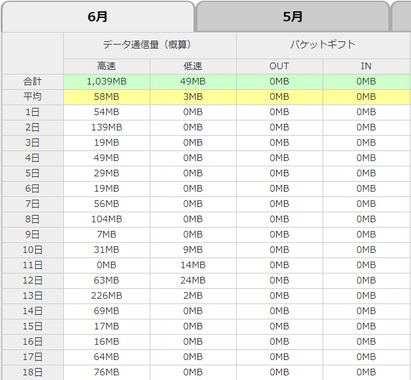Viewport: 411px width, 380px height.
Task: Click the 7日 row label
Action: (33, 204)
